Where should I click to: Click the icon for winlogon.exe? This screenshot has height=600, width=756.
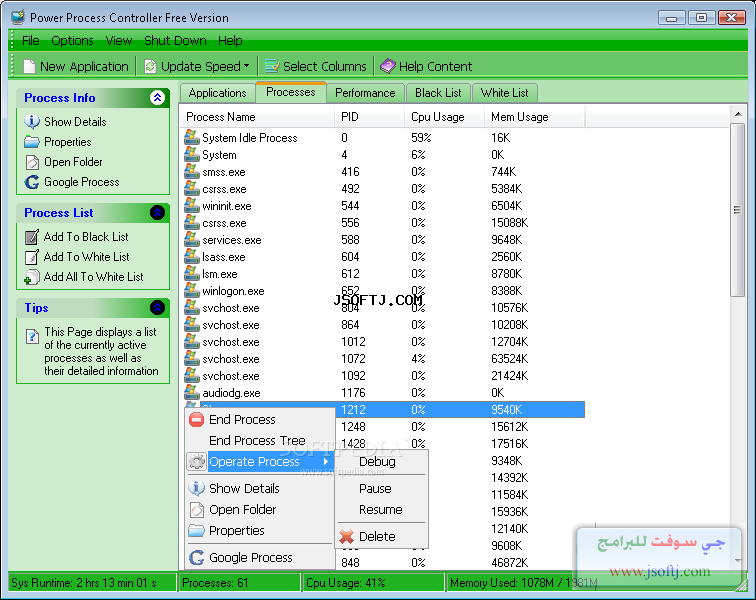[191, 291]
